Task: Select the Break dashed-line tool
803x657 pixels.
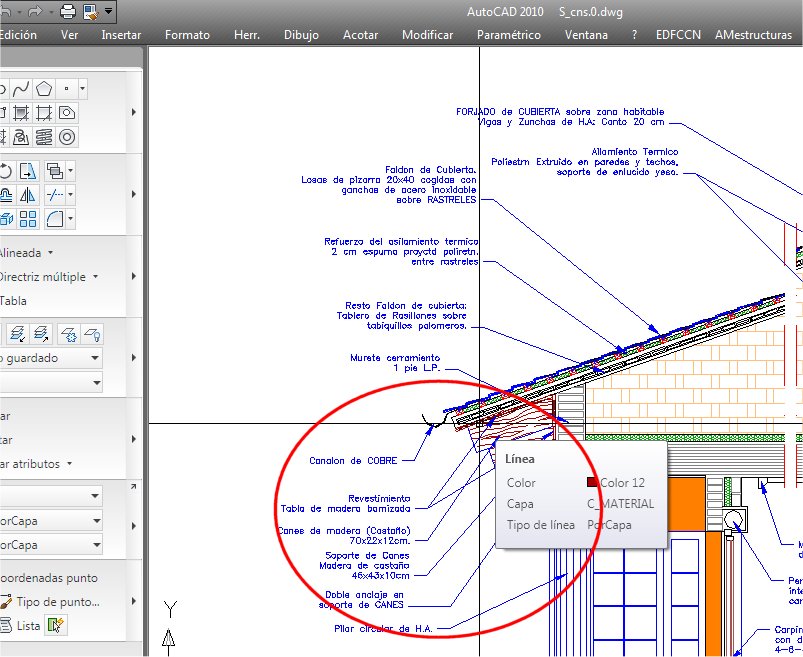Action: coord(54,195)
